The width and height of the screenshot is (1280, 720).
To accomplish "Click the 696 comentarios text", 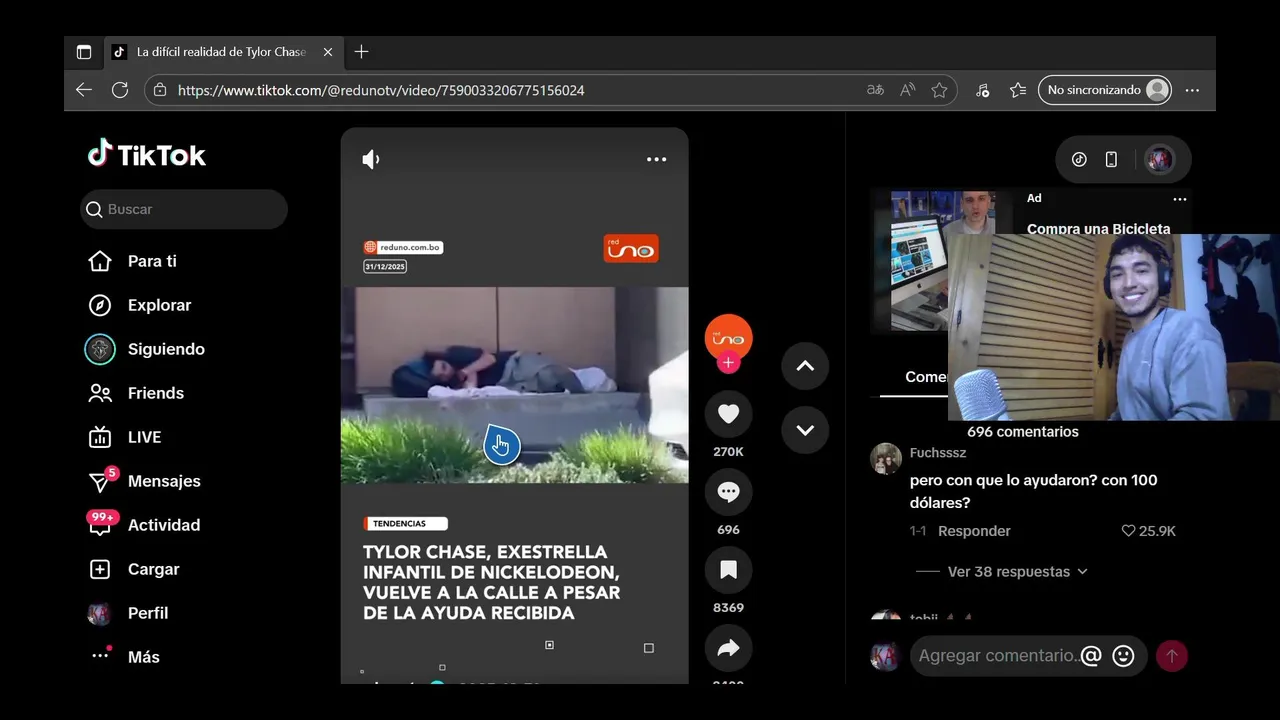I will [x=1022, y=432].
